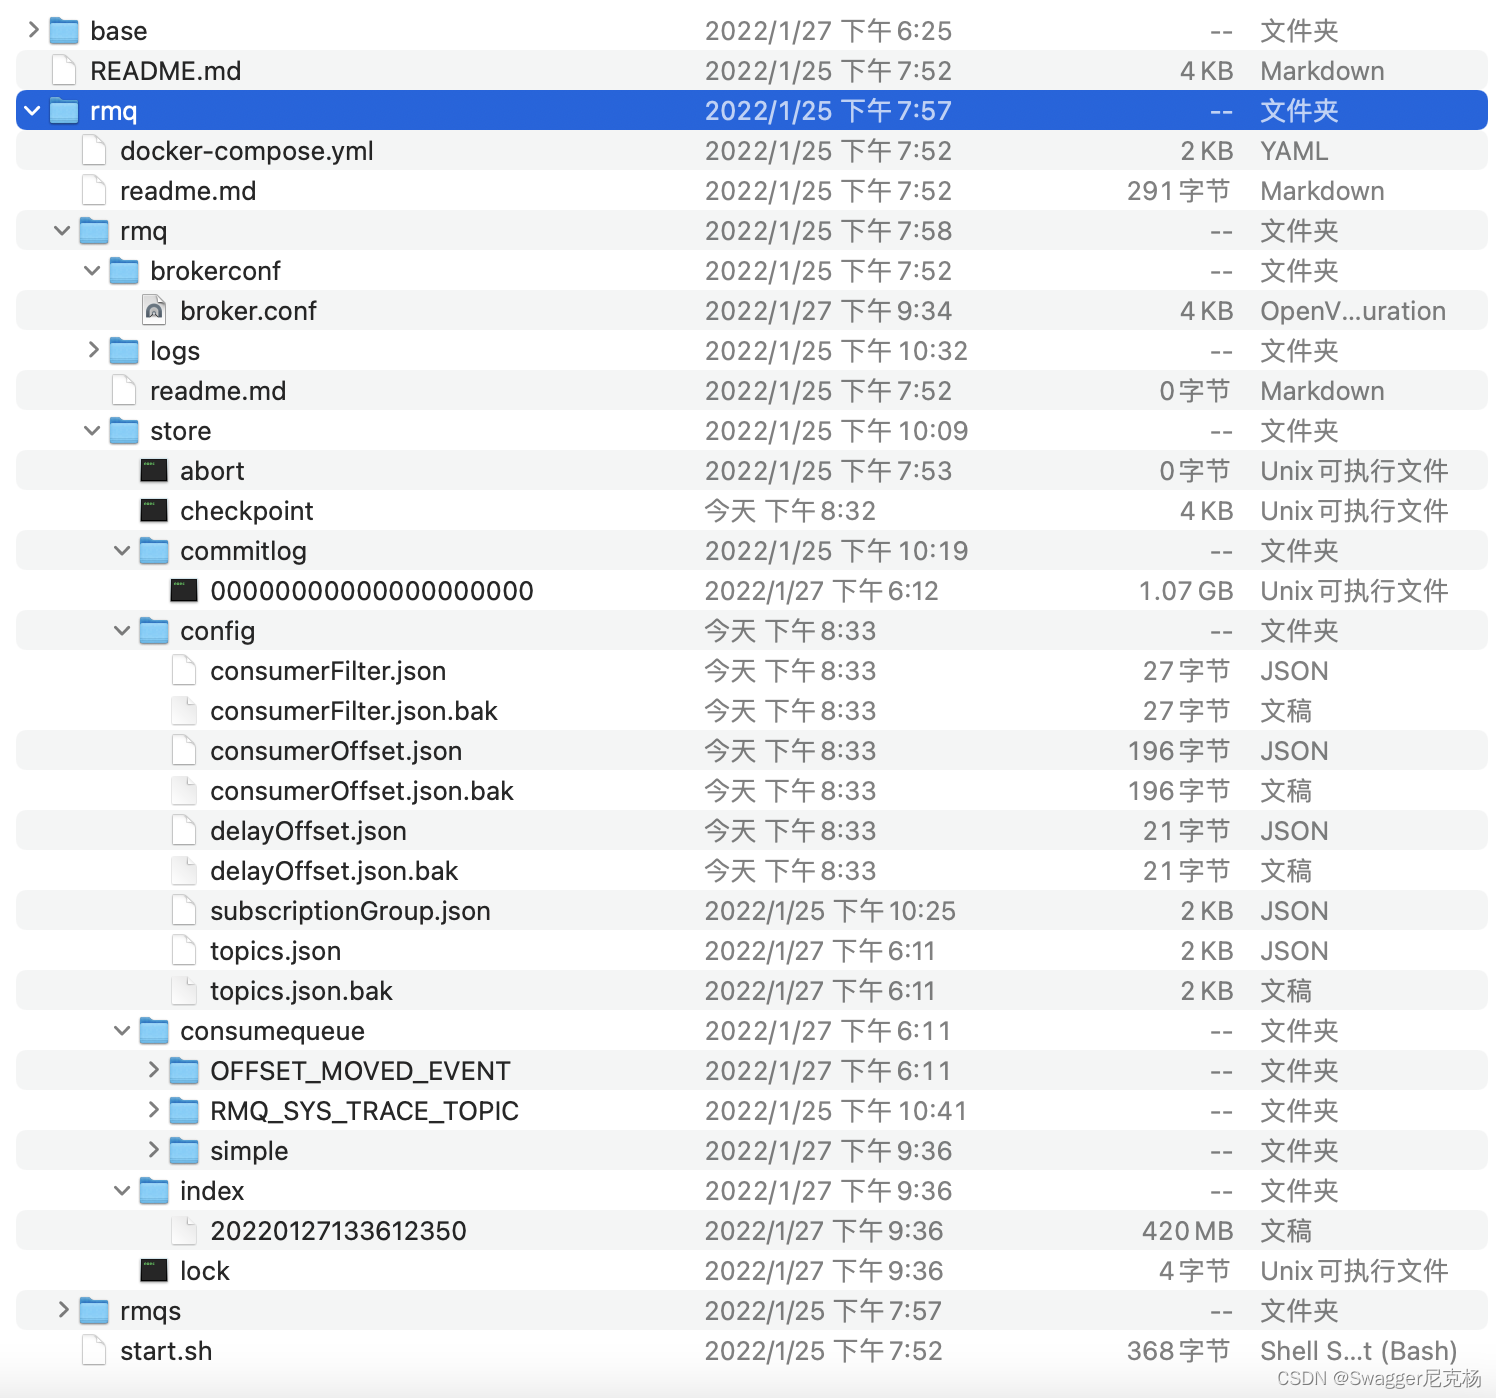Viewport: 1496px width, 1398px height.
Task: Click the abort executable icon
Action: coord(154,470)
